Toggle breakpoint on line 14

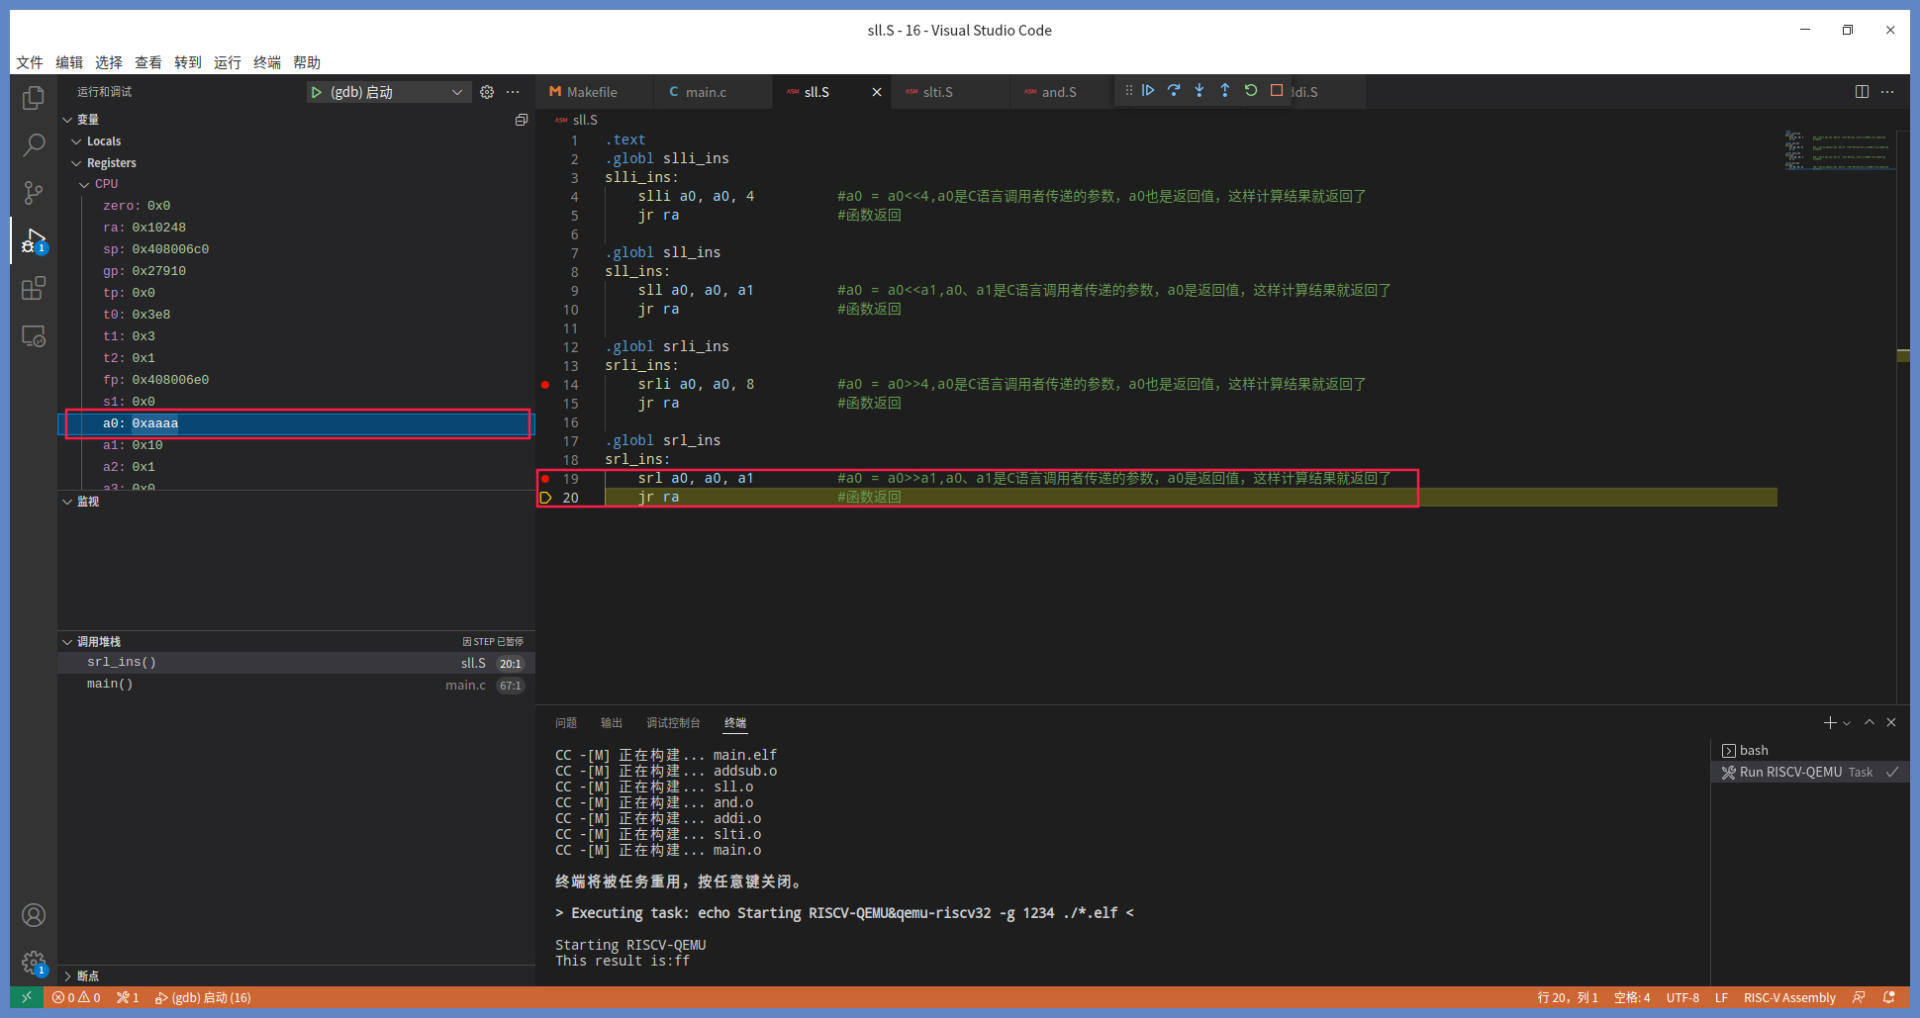[545, 385]
